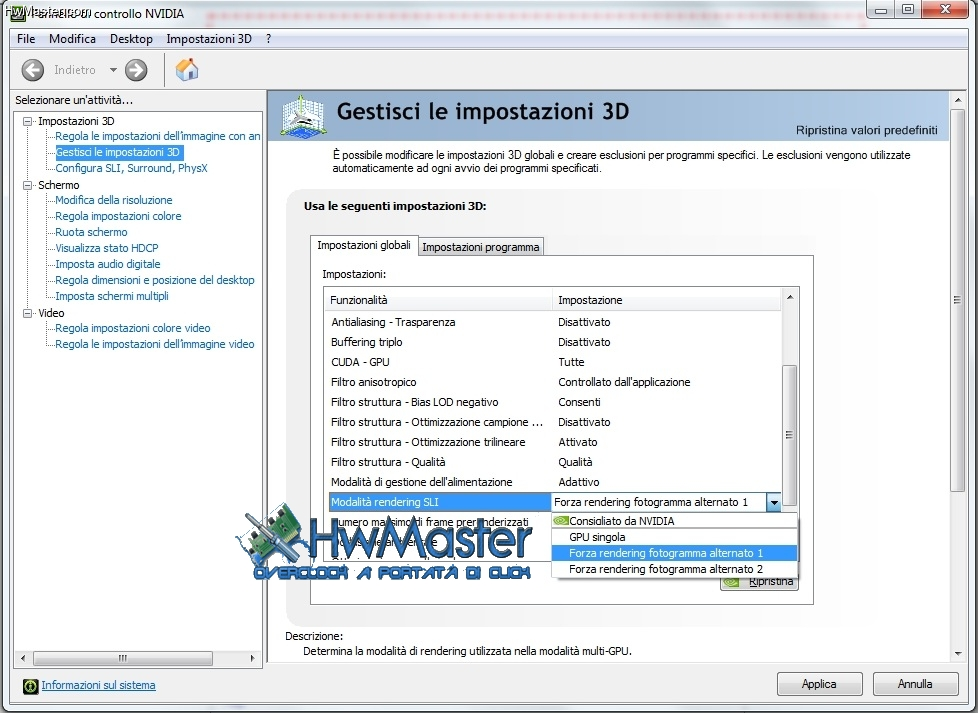The image size is (978, 713).
Task: Click main page scroll-up arrow
Action: click(957, 100)
